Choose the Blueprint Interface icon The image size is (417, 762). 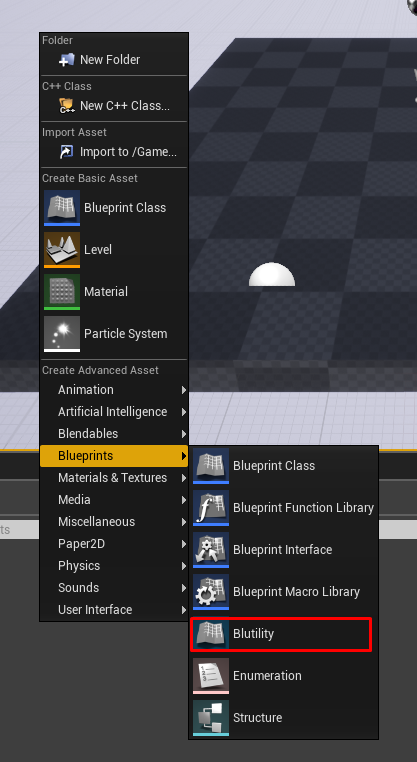point(211,550)
